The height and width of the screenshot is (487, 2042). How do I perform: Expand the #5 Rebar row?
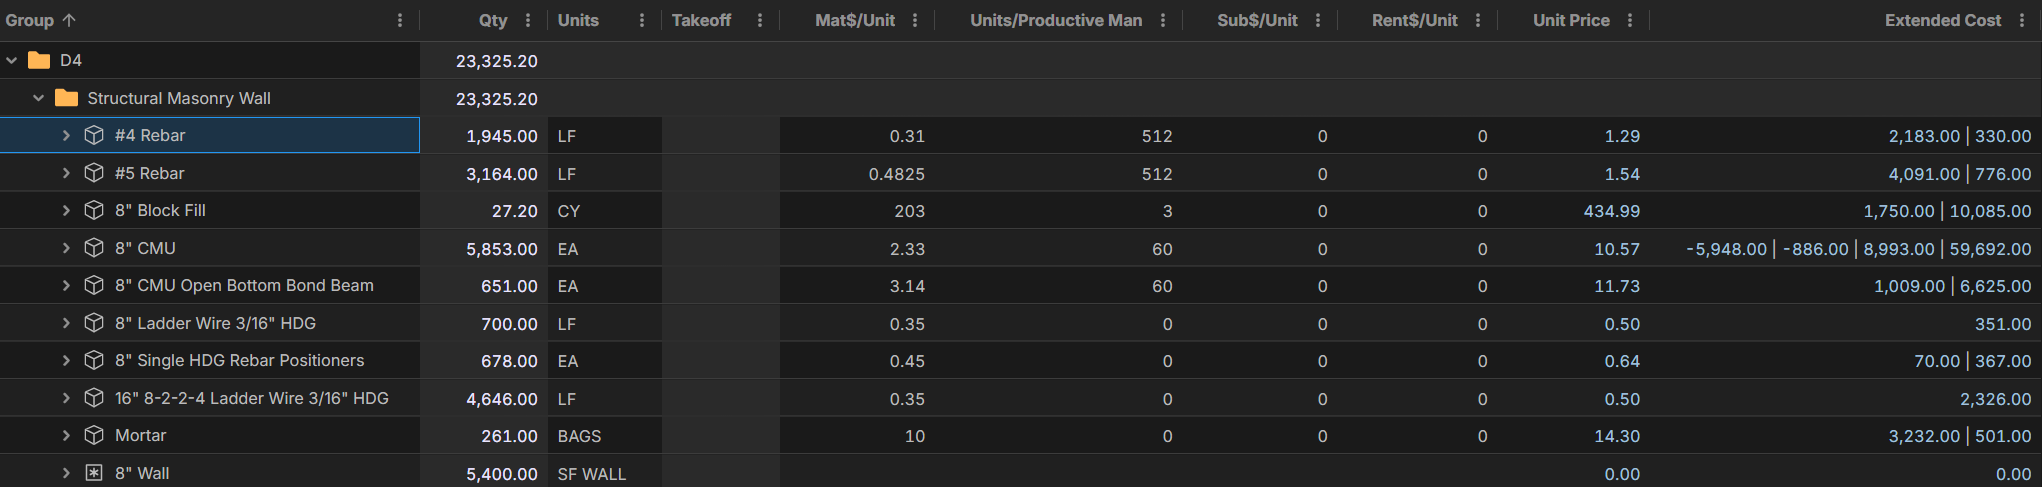coord(66,173)
